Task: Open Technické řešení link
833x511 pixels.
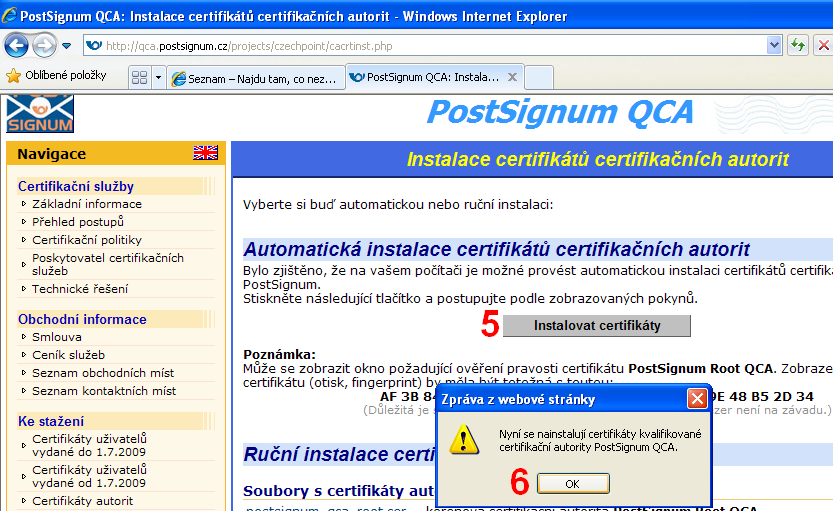Action: pyautogui.click(x=80, y=289)
